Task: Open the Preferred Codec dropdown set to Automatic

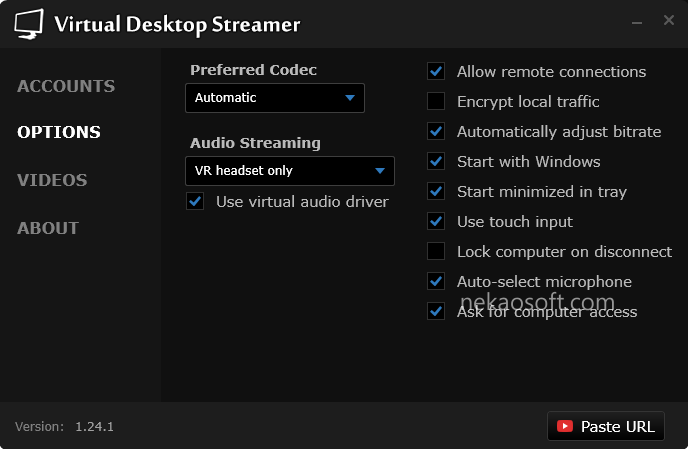Action: coord(275,98)
